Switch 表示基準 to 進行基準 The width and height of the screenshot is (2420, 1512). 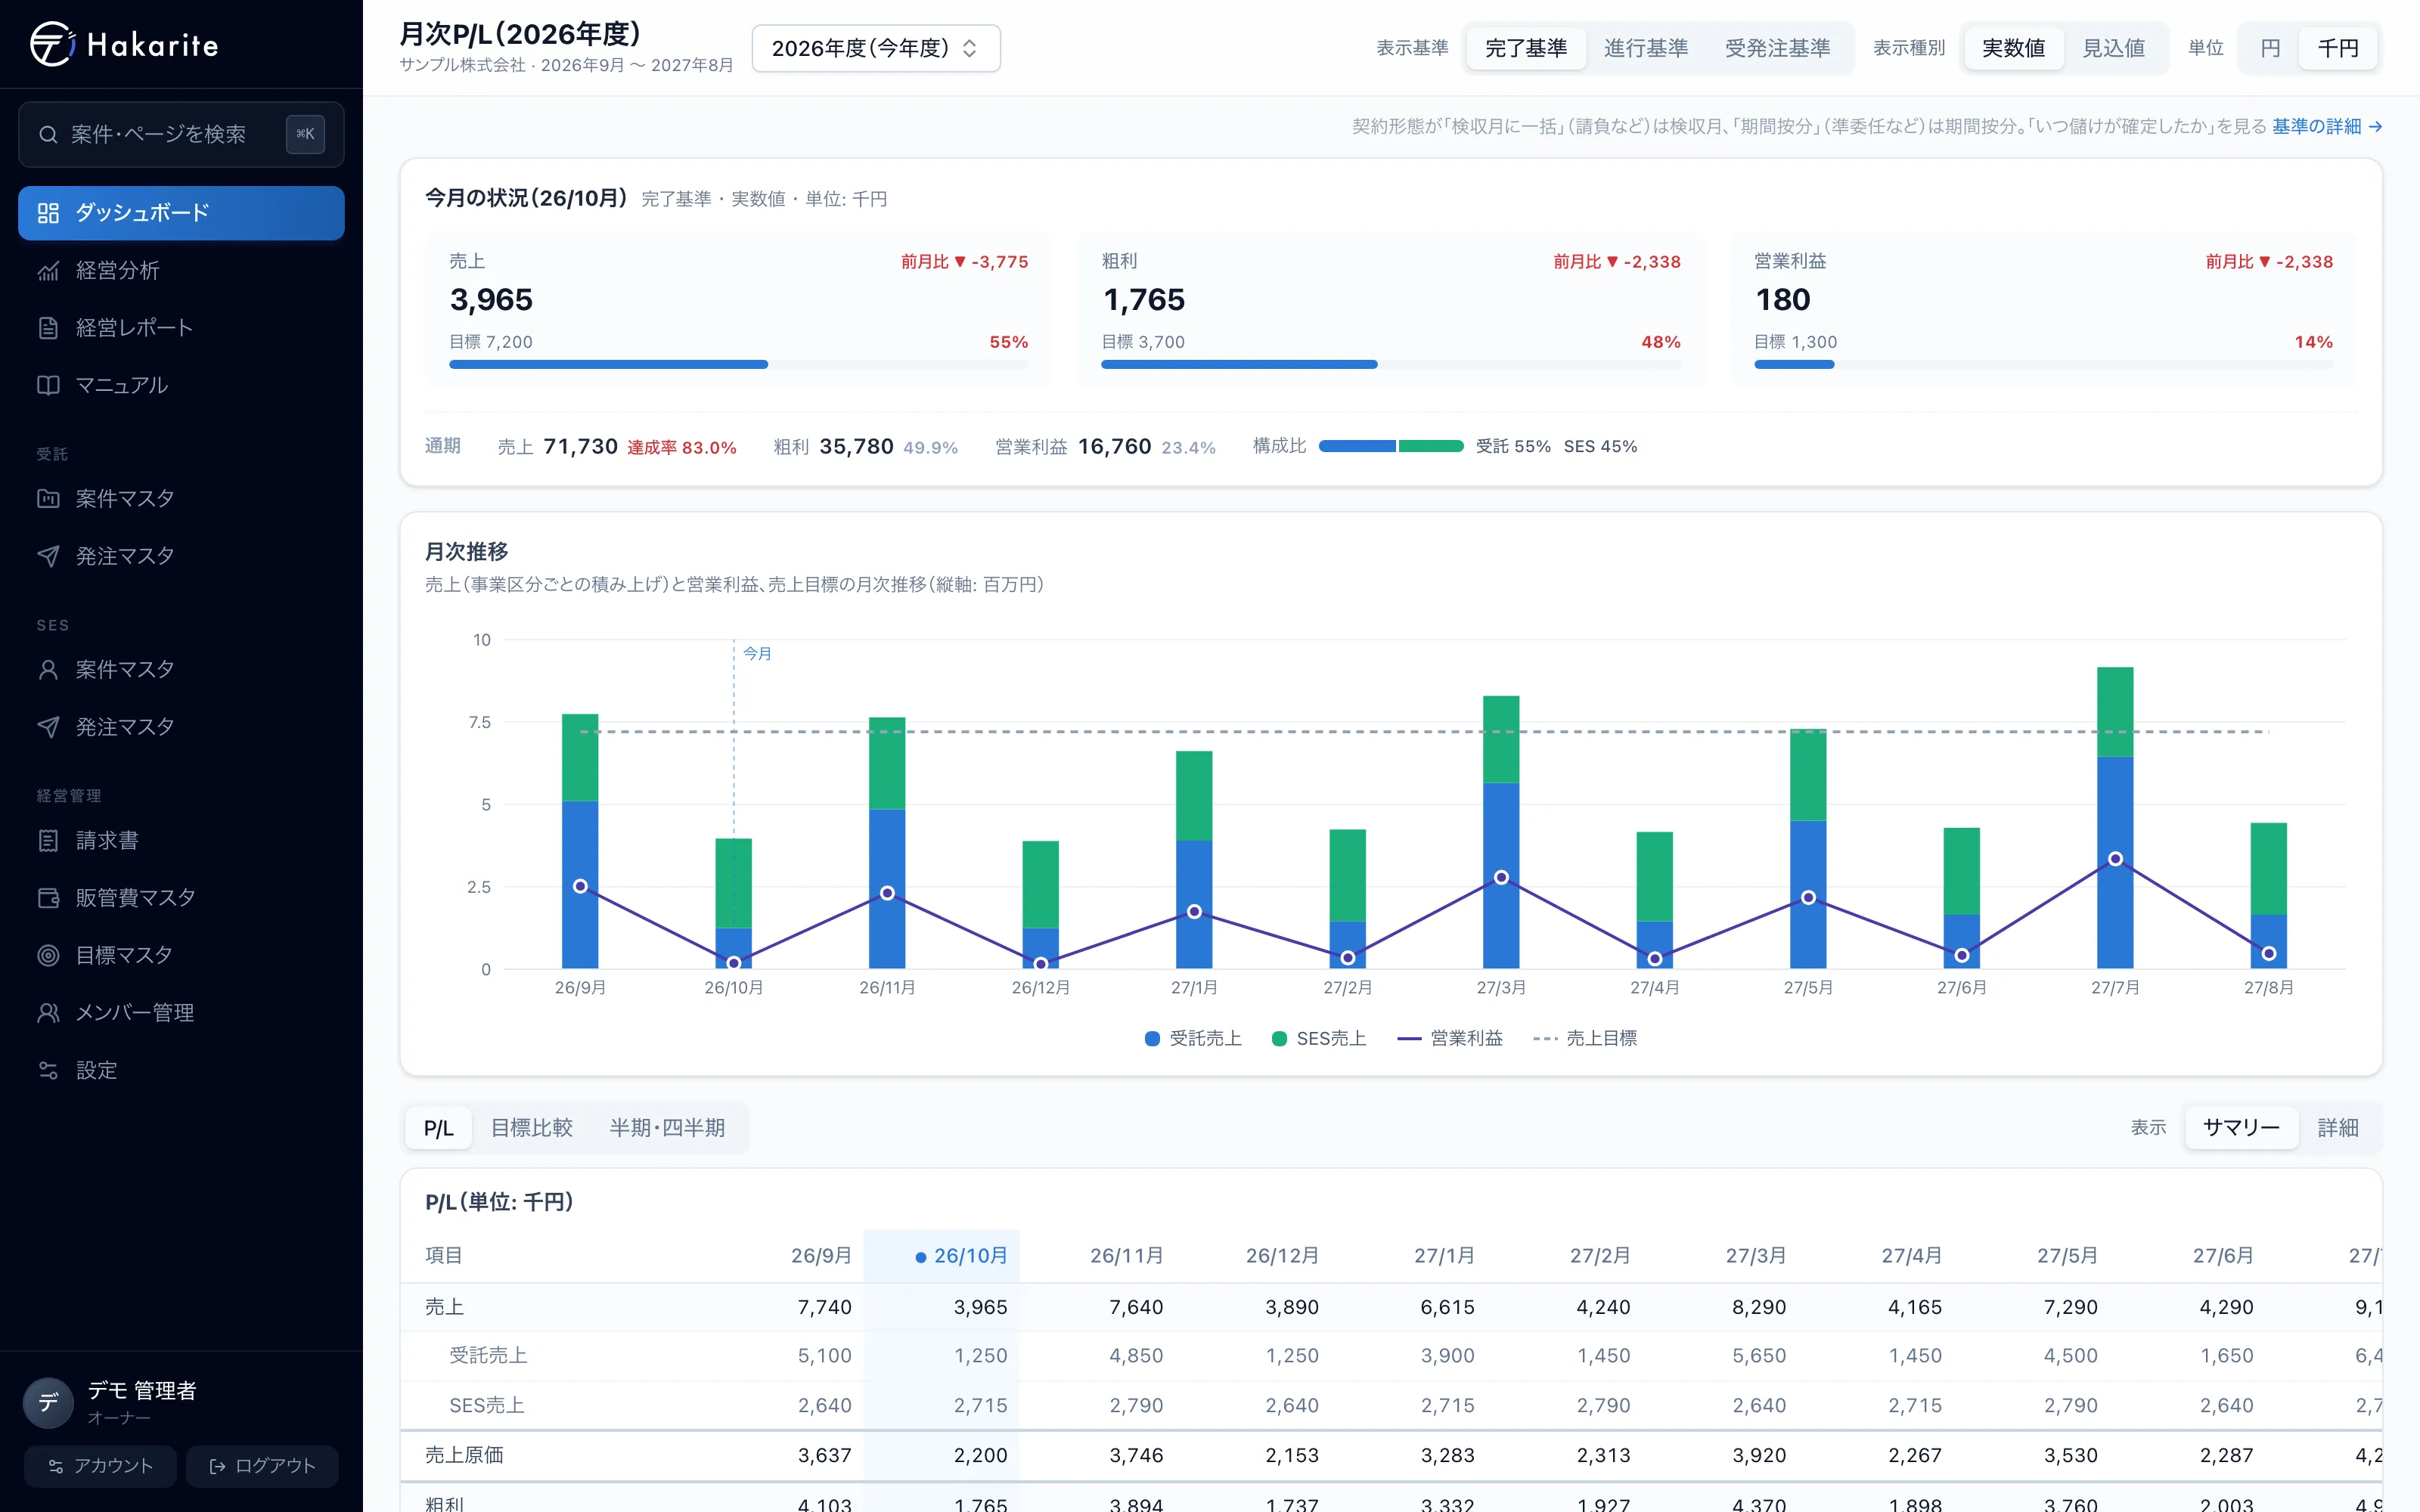(x=1646, y=48)
